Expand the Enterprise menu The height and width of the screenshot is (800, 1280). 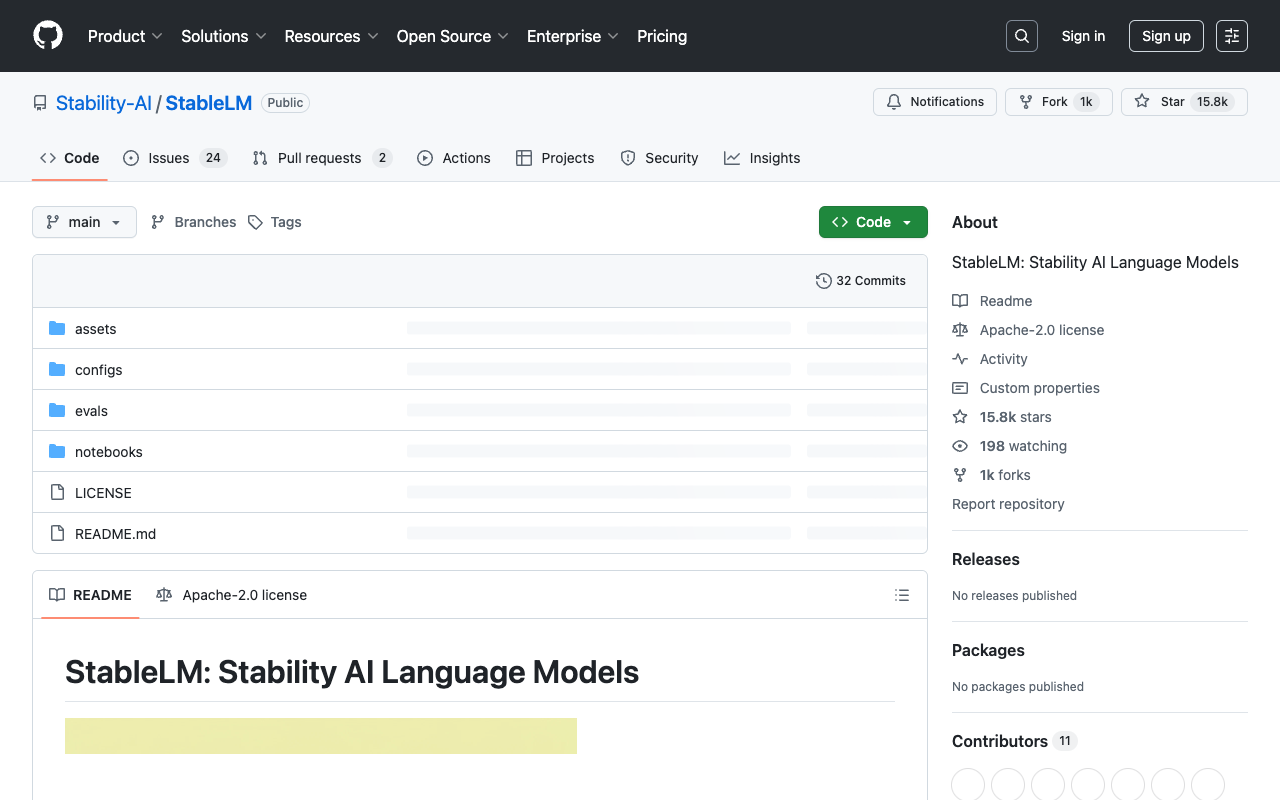(573, 36)
